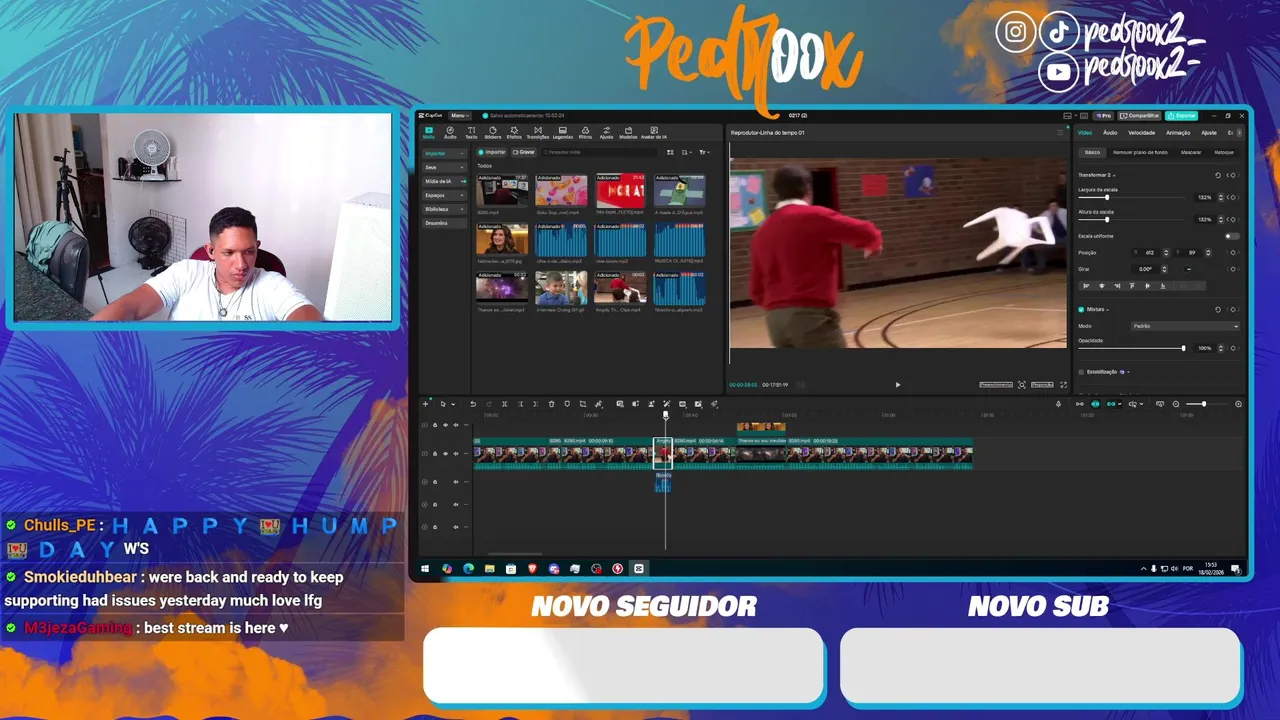
Task: Open the Áudio media tab
Action: click(x=450, y=132)
